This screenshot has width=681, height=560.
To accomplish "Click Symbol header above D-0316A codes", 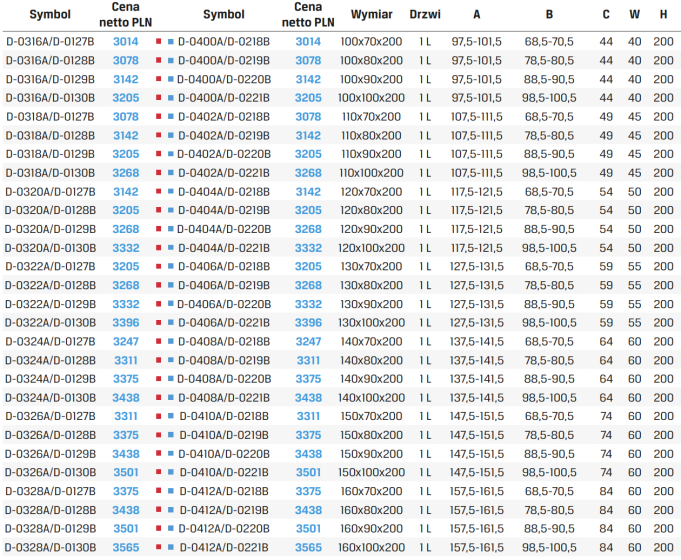I will coord(50,14).
